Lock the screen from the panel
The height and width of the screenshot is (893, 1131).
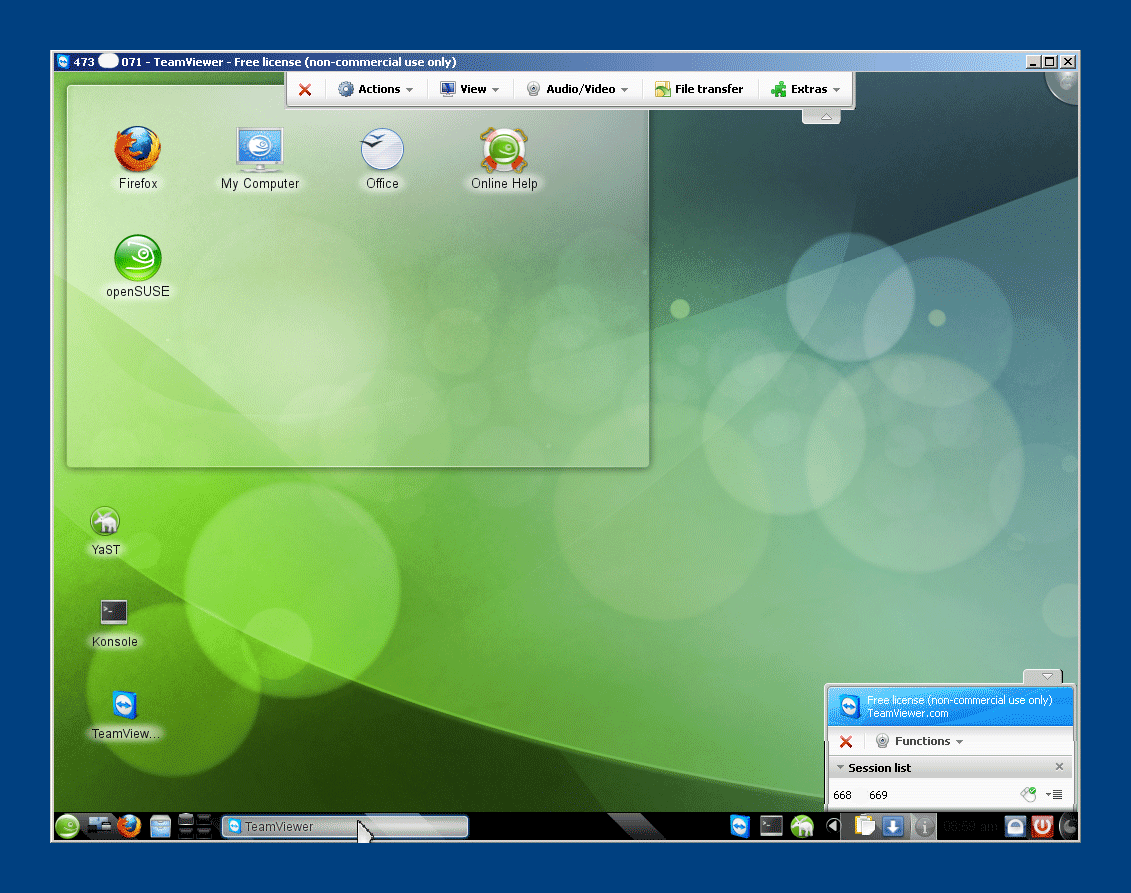point(1015,827)
